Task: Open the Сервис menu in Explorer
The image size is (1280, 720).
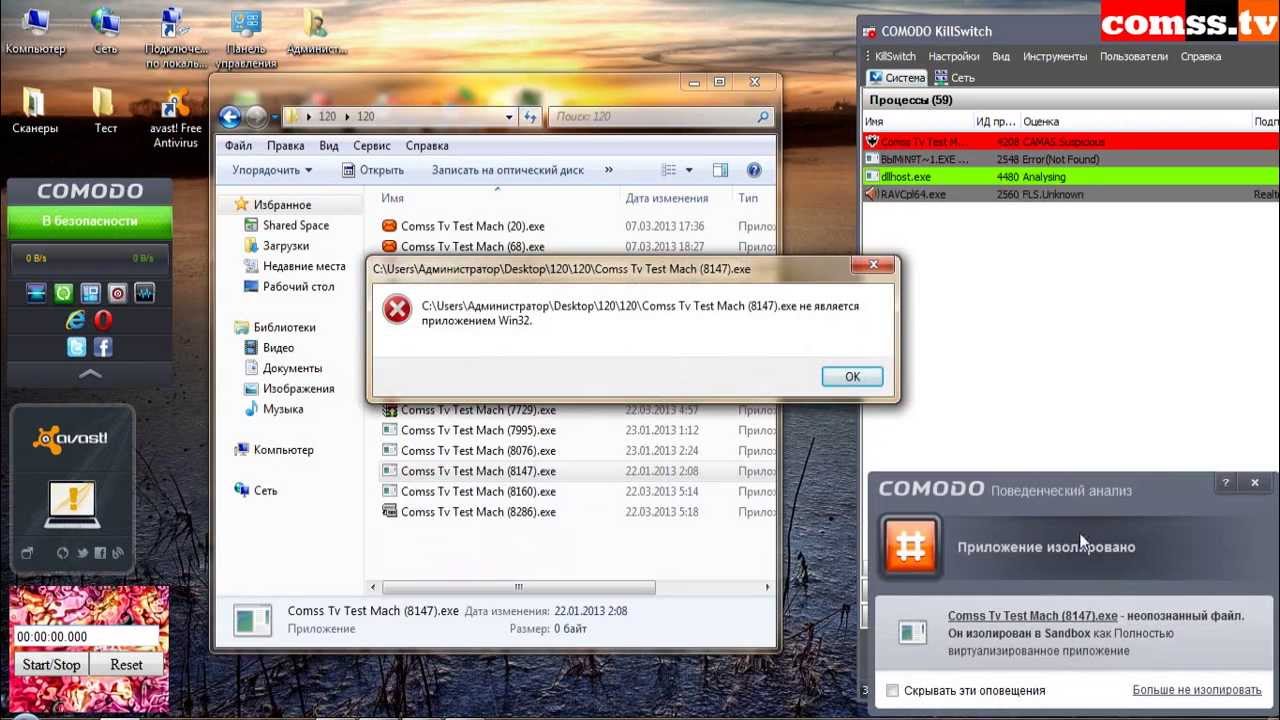Action: (372, 146)
